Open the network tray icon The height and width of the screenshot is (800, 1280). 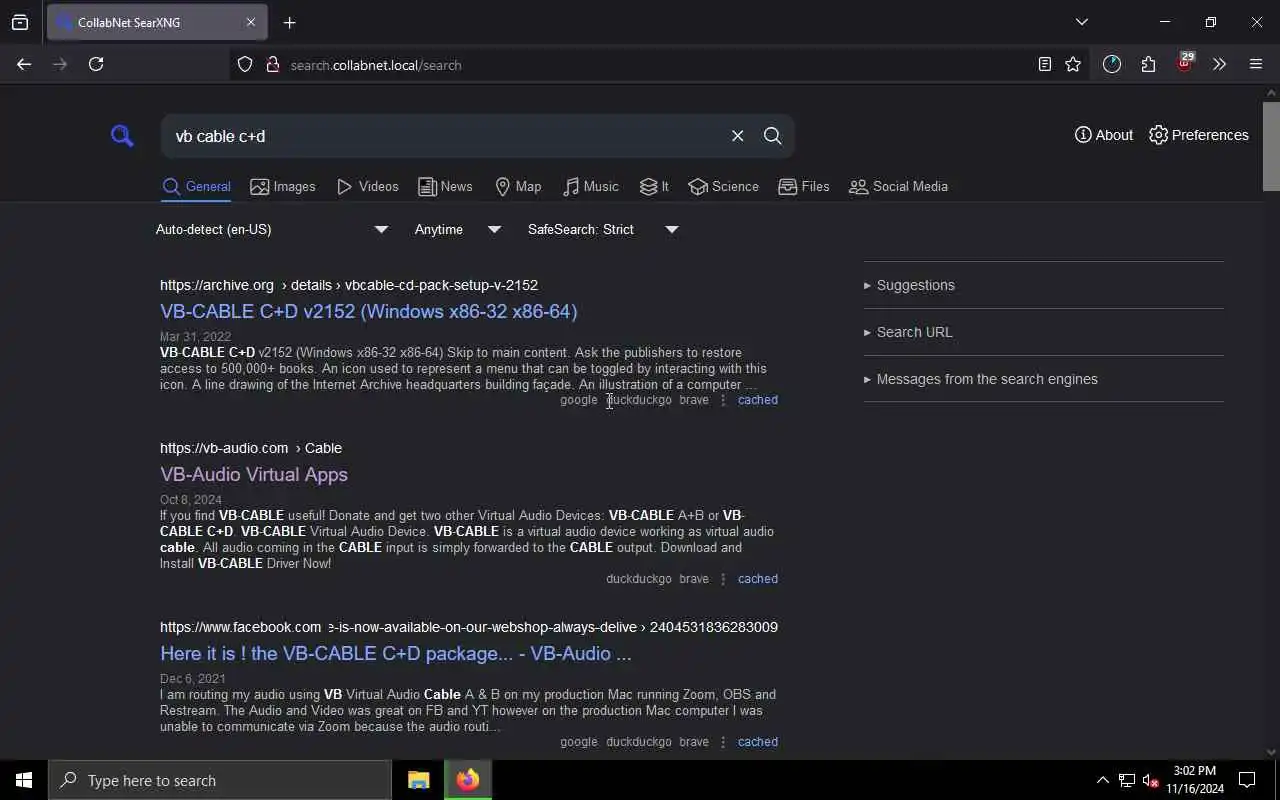pyautogui.click(x=1126, y=780)
